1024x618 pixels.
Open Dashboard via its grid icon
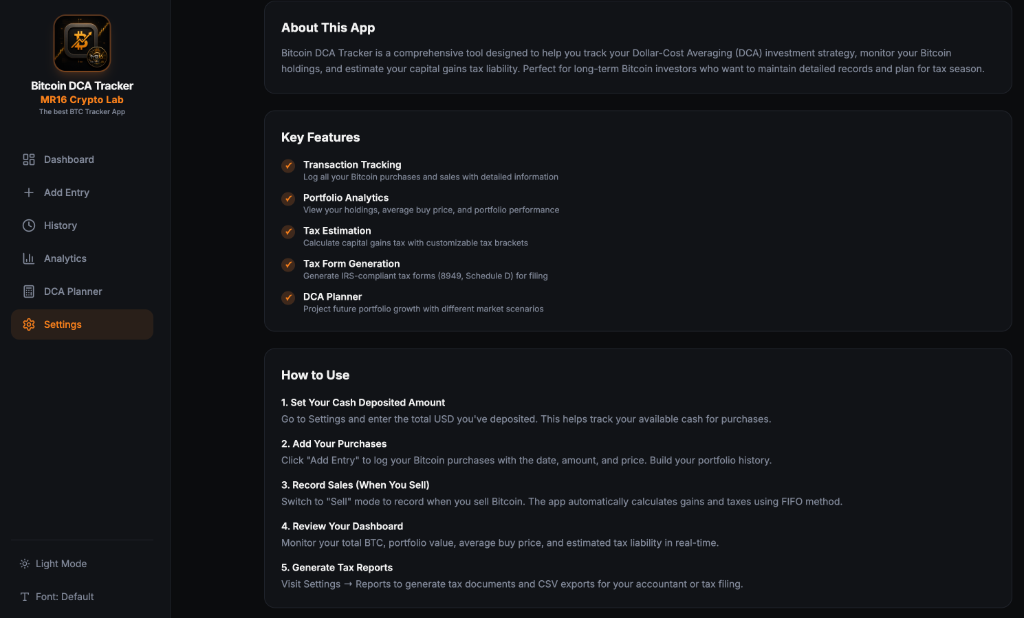[x=29, y=159]
